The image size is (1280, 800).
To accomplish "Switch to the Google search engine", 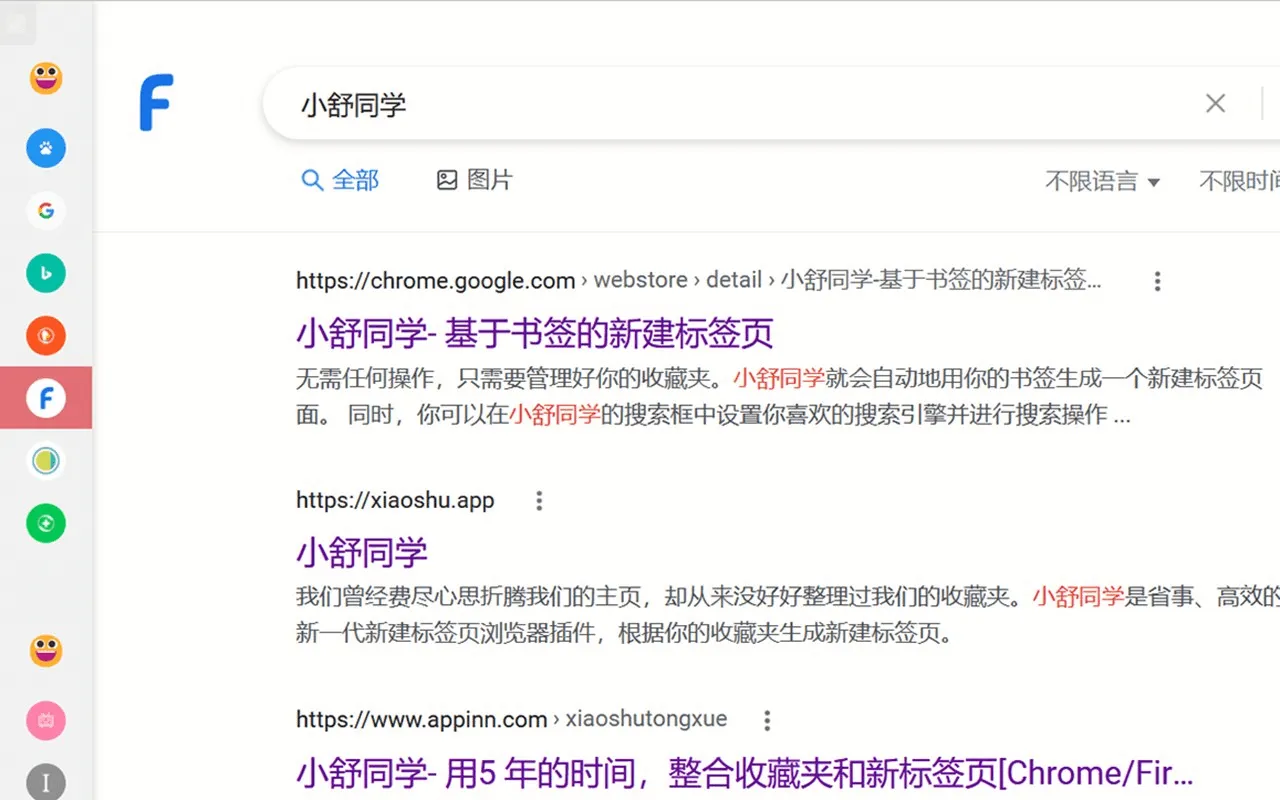I will coord(45,210).
